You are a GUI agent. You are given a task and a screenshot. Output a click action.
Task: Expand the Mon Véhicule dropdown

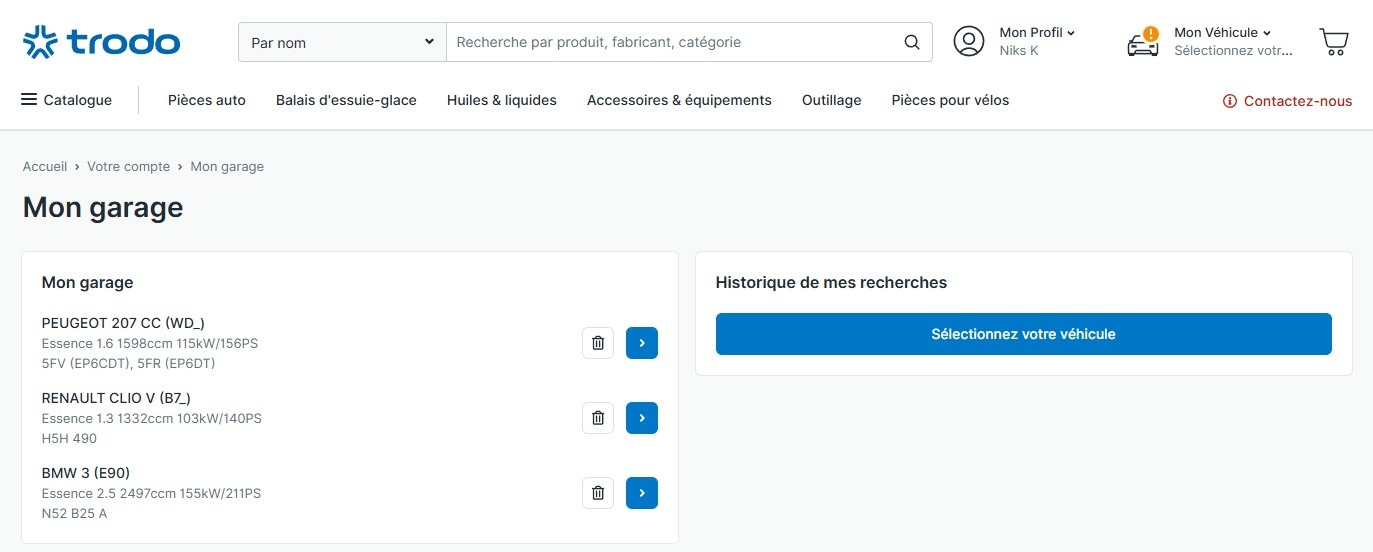pyautogui.click(x=1222, y=33)
